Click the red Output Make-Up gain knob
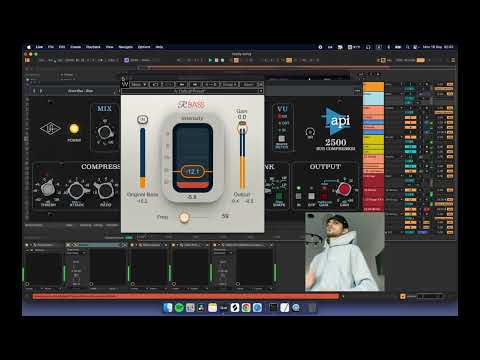The height and width of the screenshot is (360, 480). pos(344,189)
